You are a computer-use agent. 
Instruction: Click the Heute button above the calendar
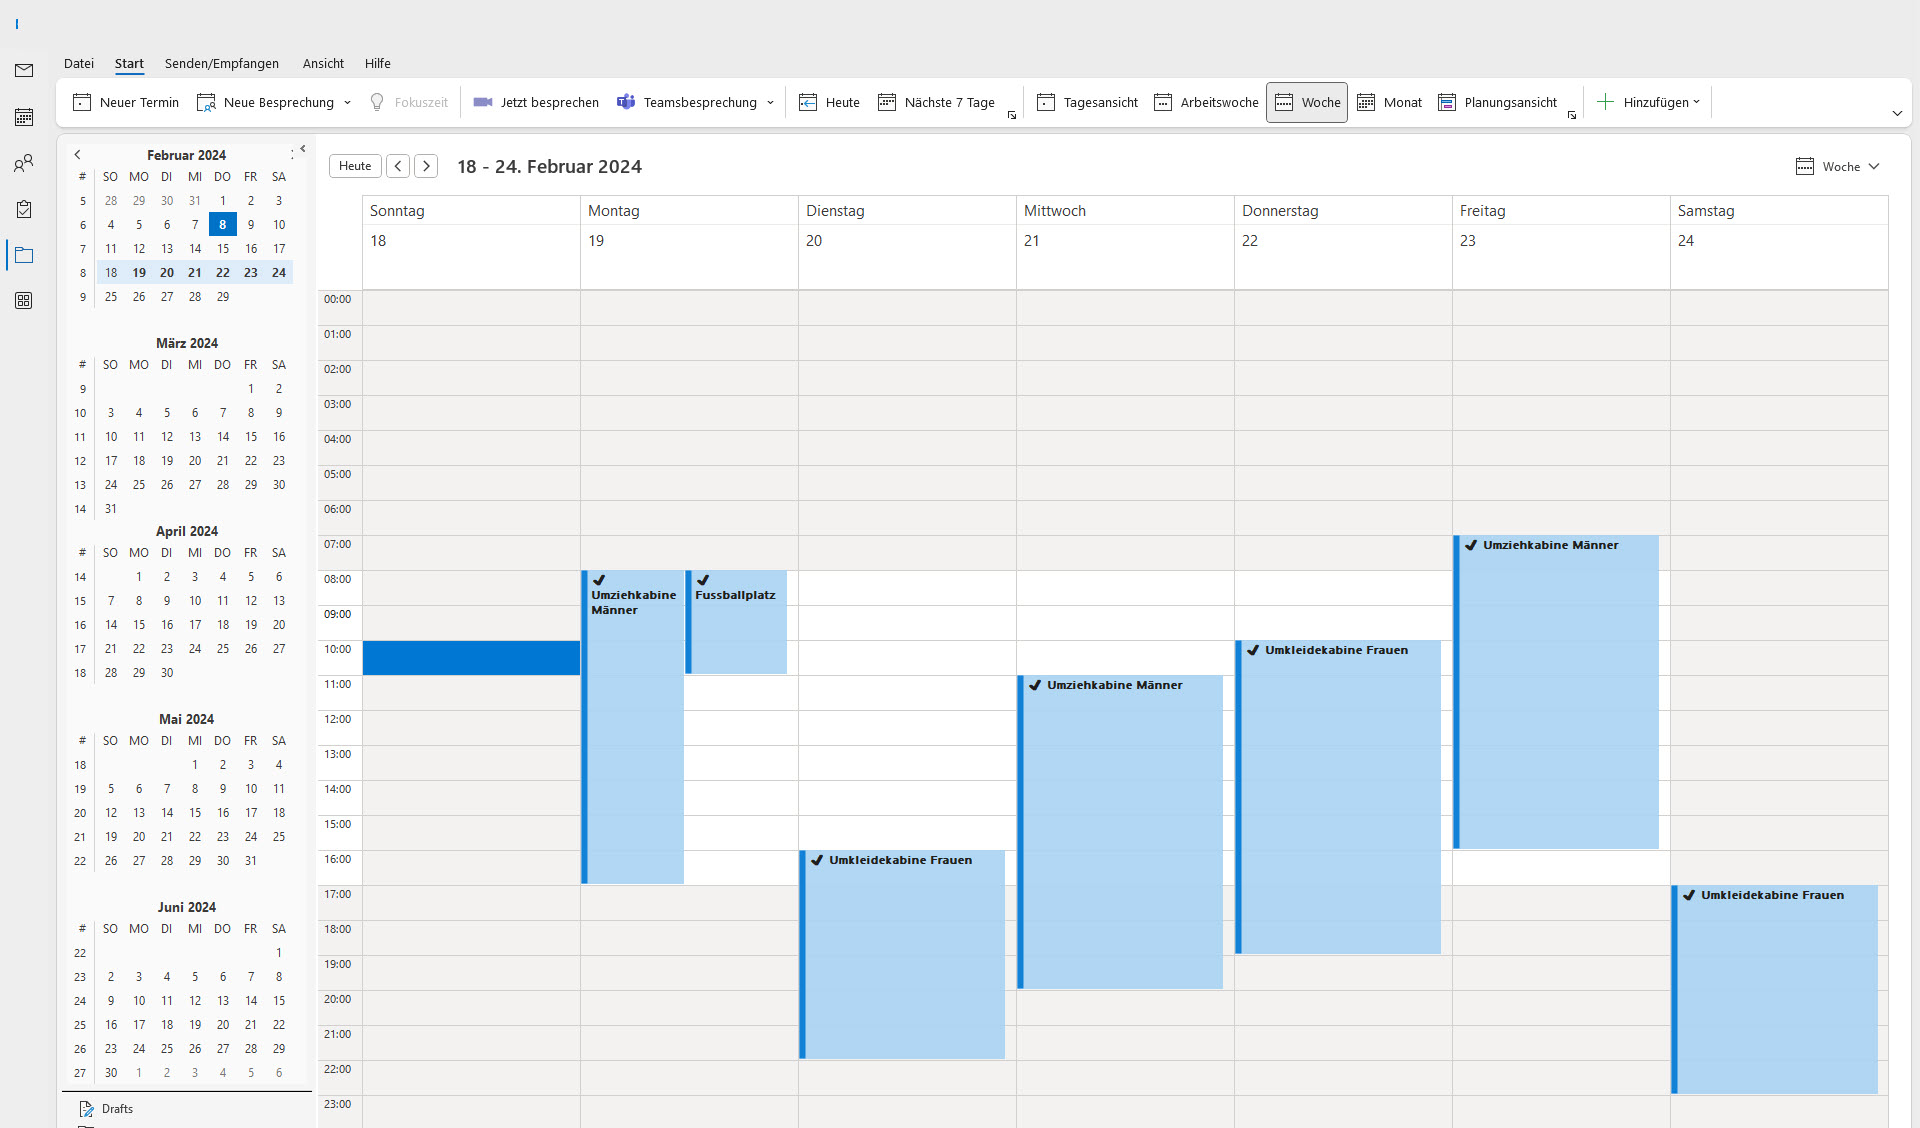[x=355, y=166]
